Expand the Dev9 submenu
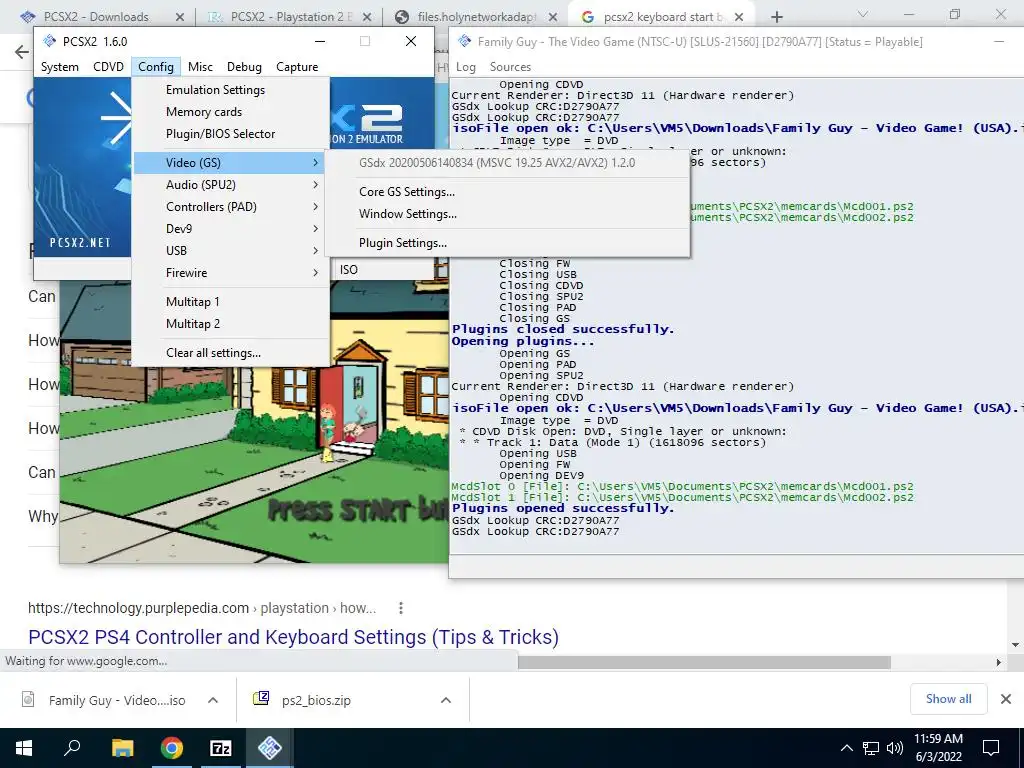Image resolution: width=1024 pixels, height=768 pixels. 231,229
